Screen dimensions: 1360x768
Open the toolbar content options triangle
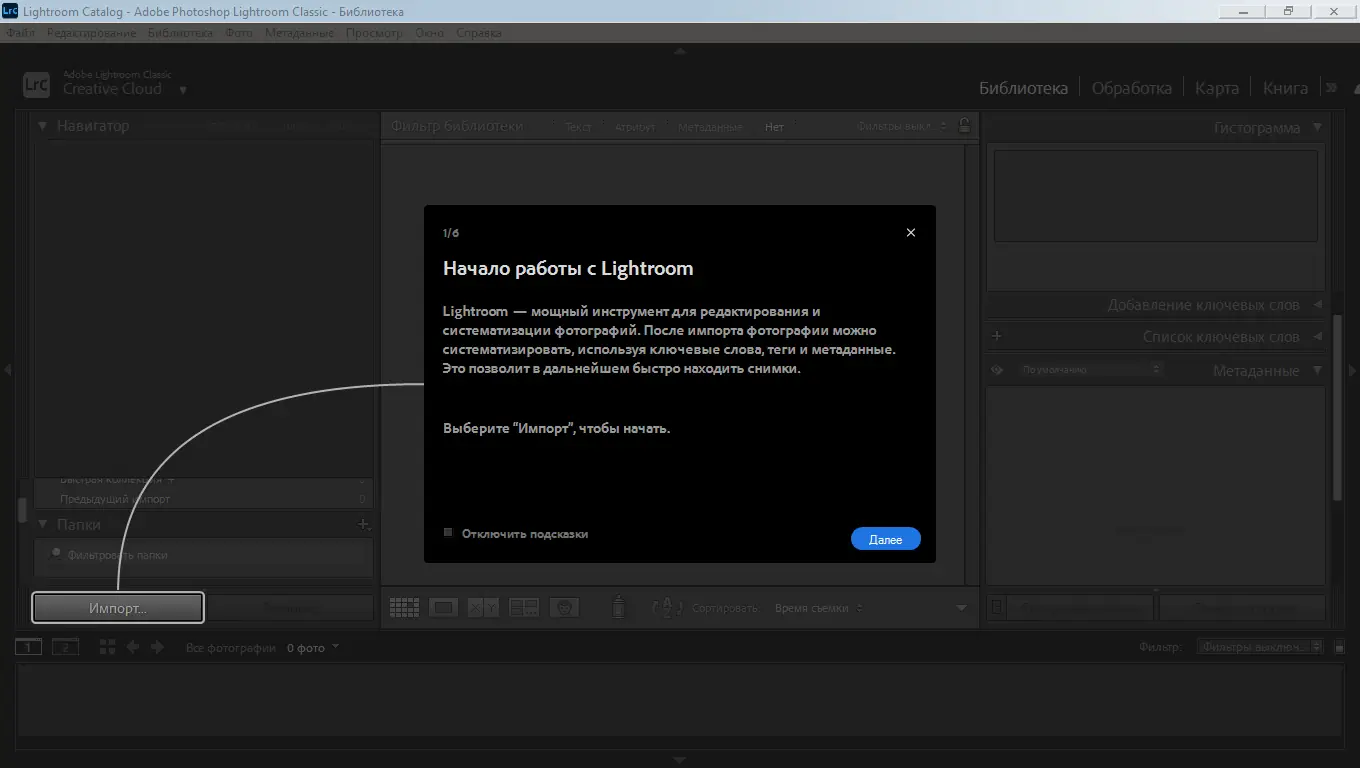tap(961, 608)
